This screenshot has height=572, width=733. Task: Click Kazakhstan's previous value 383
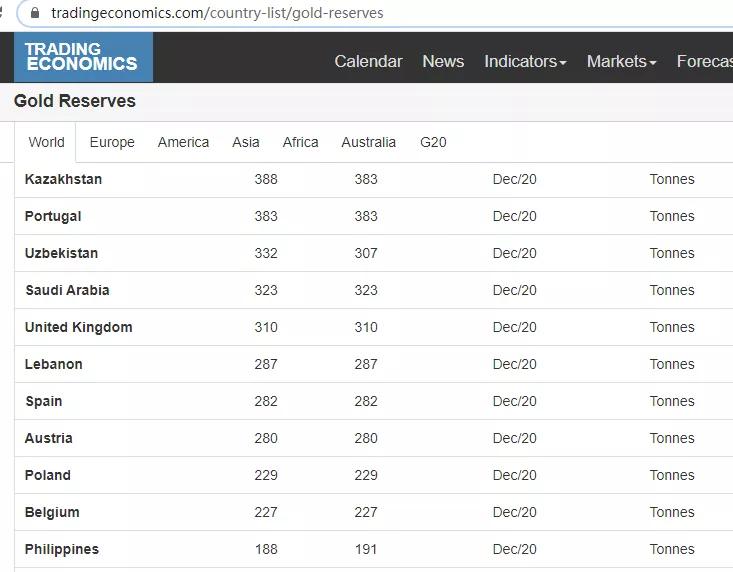[366, 179]
